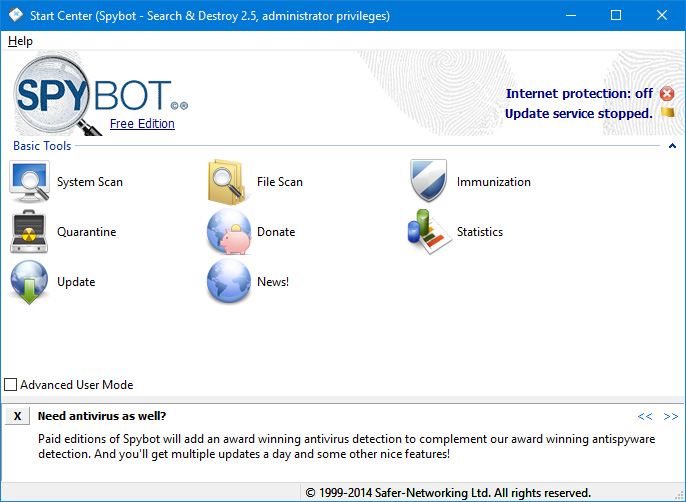Click the Internet protection: off status text
686x502 pixels.
[x=579, y=94]
